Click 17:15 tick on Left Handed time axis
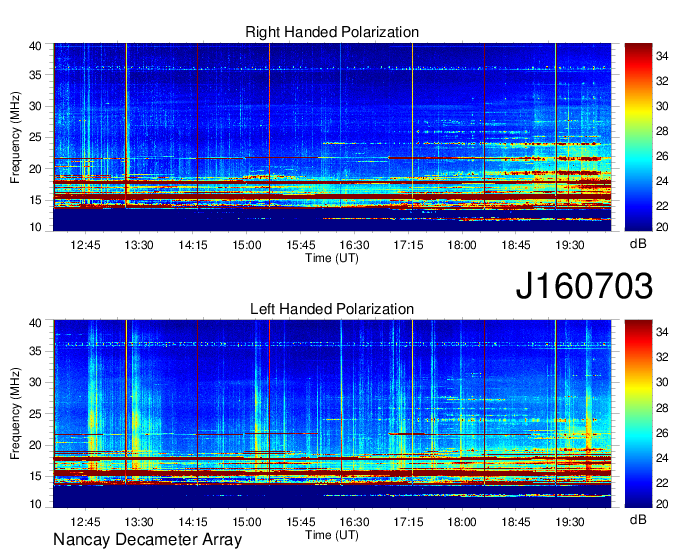The width and height of the screenshot is (680, 552). click(x=409, y=522)
